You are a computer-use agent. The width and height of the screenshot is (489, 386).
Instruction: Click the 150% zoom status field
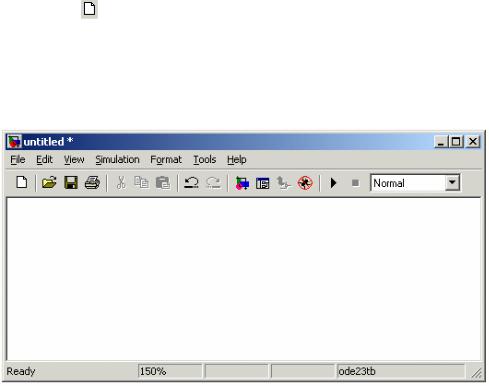click(x=170, y=371)
